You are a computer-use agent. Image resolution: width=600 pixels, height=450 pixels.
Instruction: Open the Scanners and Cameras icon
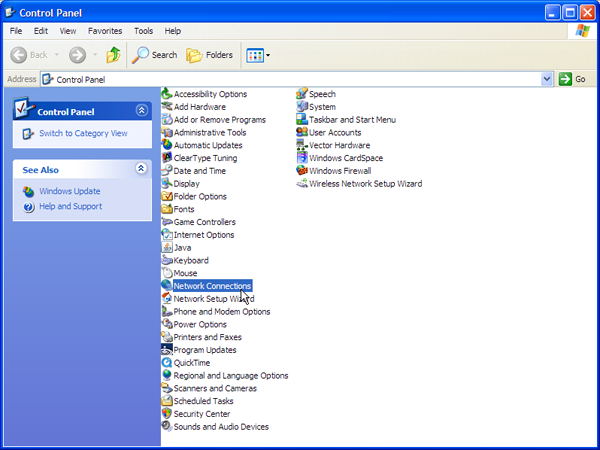click(167, 388)
